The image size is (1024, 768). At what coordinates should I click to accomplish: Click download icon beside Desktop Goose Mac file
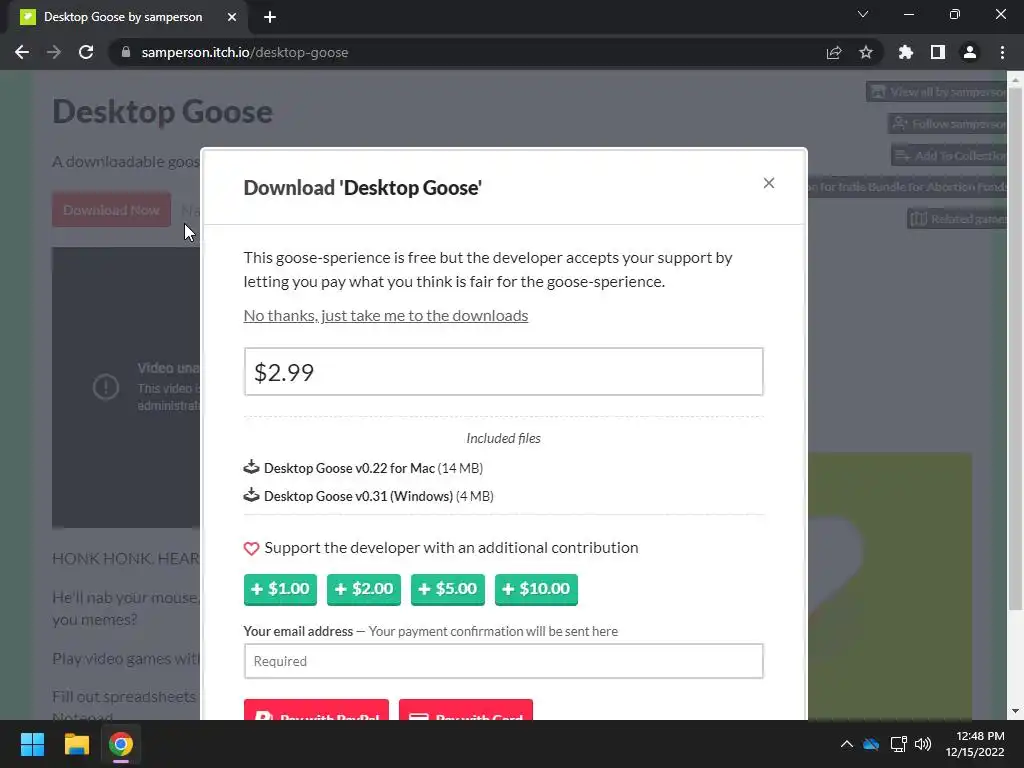251,467
